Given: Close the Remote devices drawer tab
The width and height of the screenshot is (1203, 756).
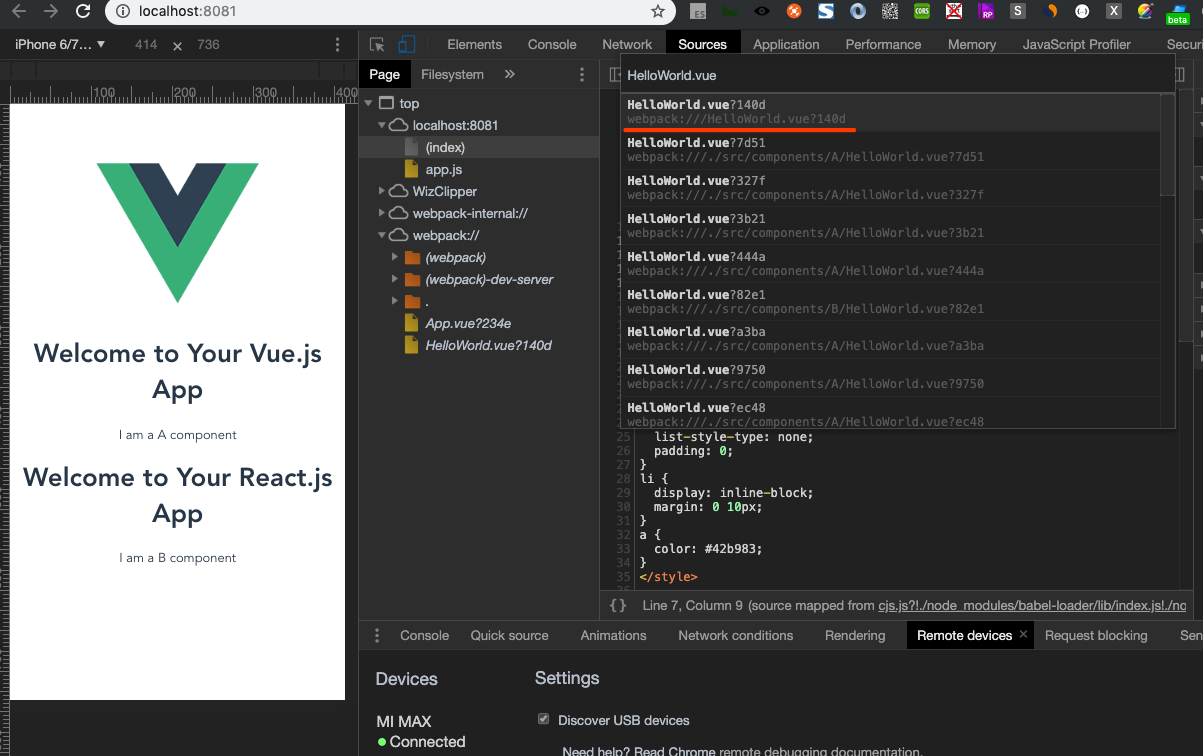Looking at the screenshot, I should 1024,635.
